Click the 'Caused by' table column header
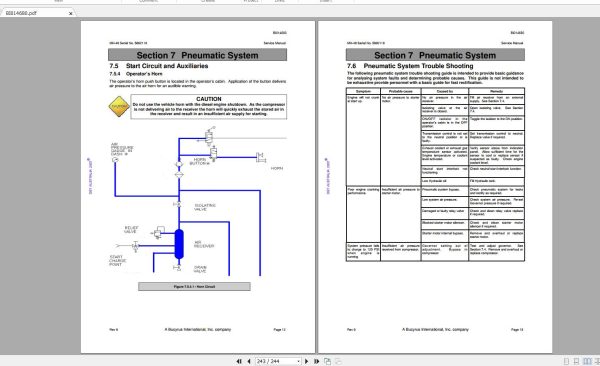 pos(445,92)
